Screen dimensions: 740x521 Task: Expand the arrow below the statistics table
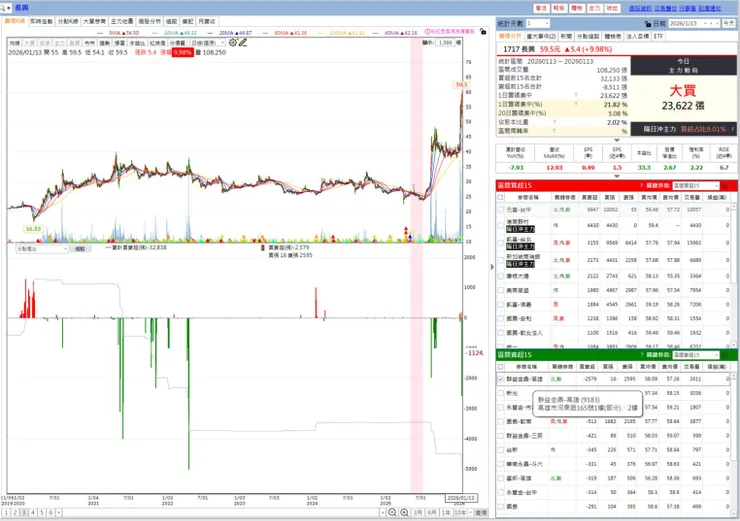pyautogui.click(x=616, y=140)
